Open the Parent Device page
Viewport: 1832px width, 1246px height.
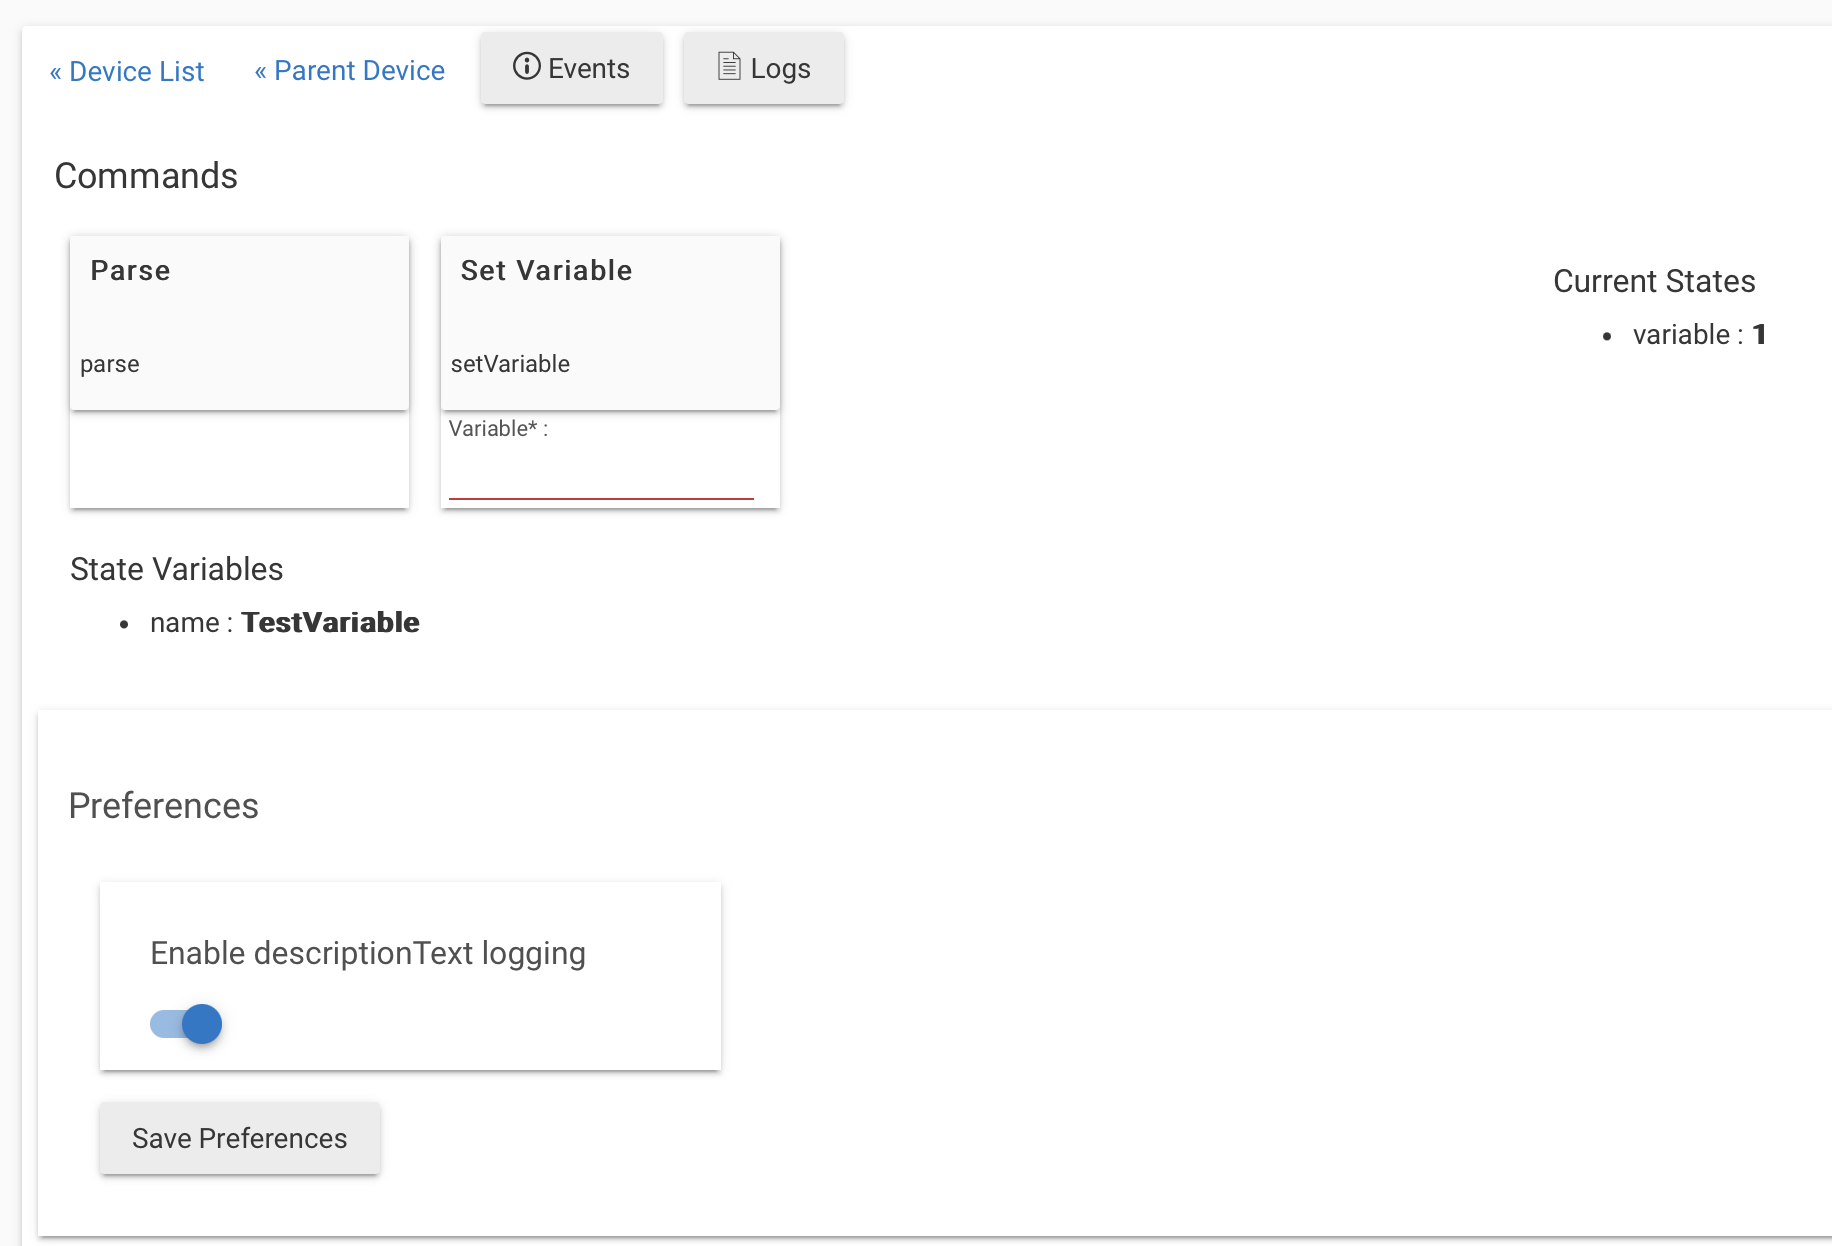349,71
